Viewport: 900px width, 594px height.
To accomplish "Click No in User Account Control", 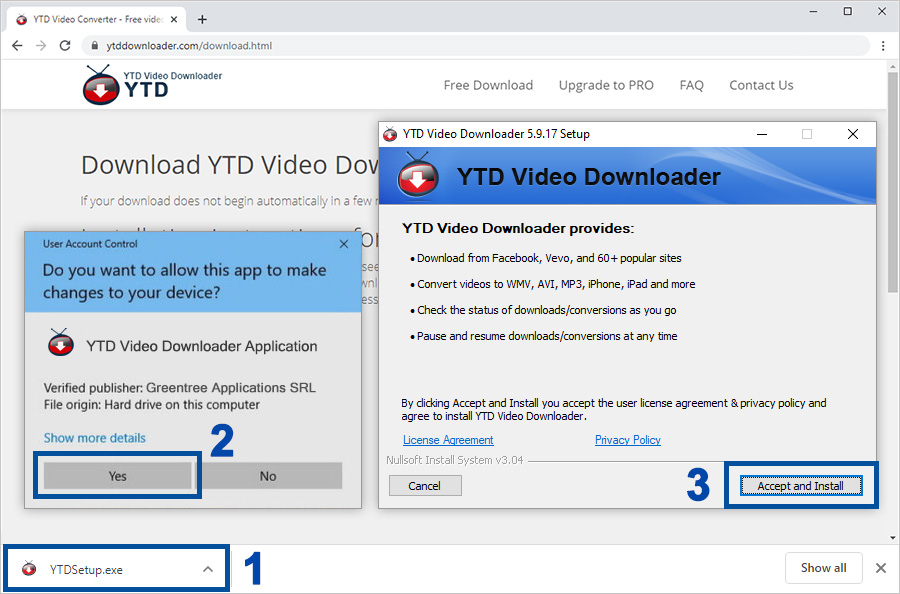I will 268,476.
